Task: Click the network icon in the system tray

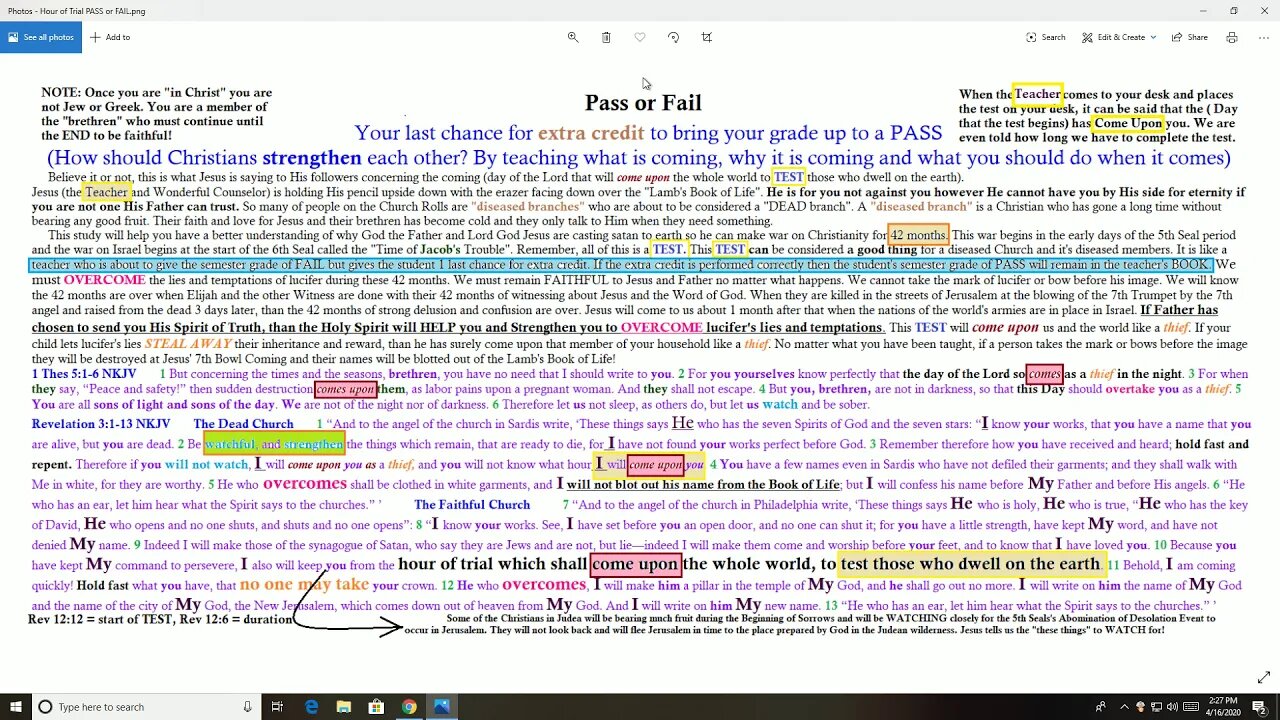Action: (1156, 707)
